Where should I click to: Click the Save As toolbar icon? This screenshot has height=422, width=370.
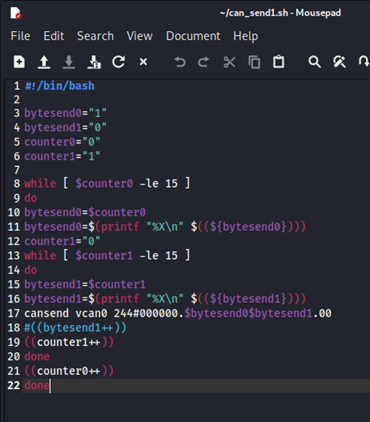pyautogui.click(x=94, y=62)
